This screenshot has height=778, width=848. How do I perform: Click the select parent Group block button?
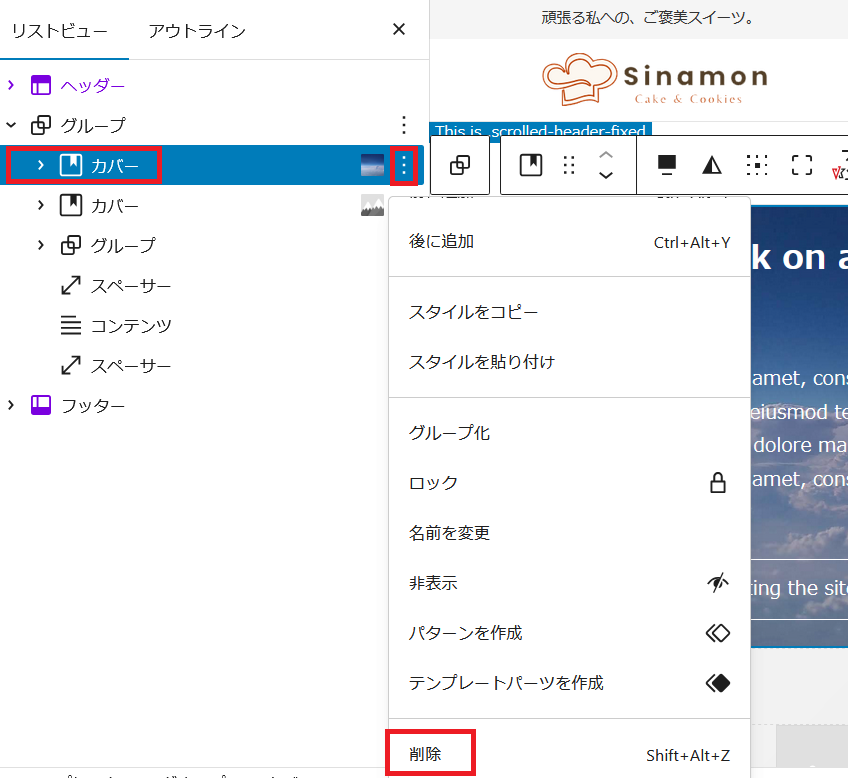460,165
